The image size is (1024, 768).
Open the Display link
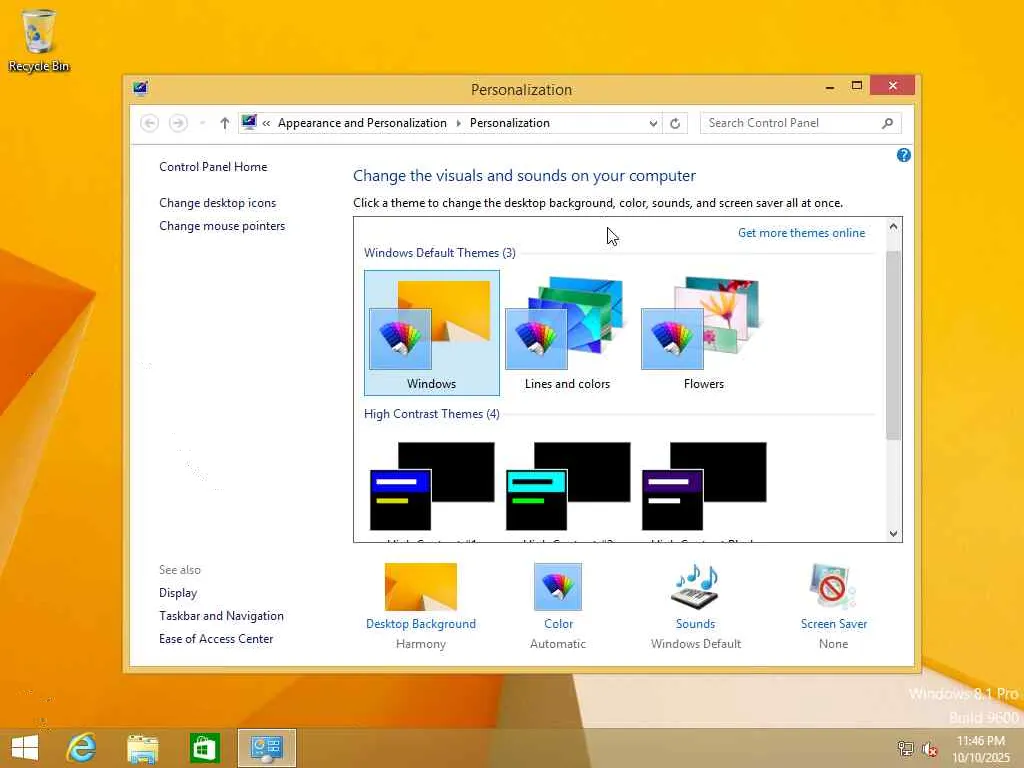click(178, 592)
